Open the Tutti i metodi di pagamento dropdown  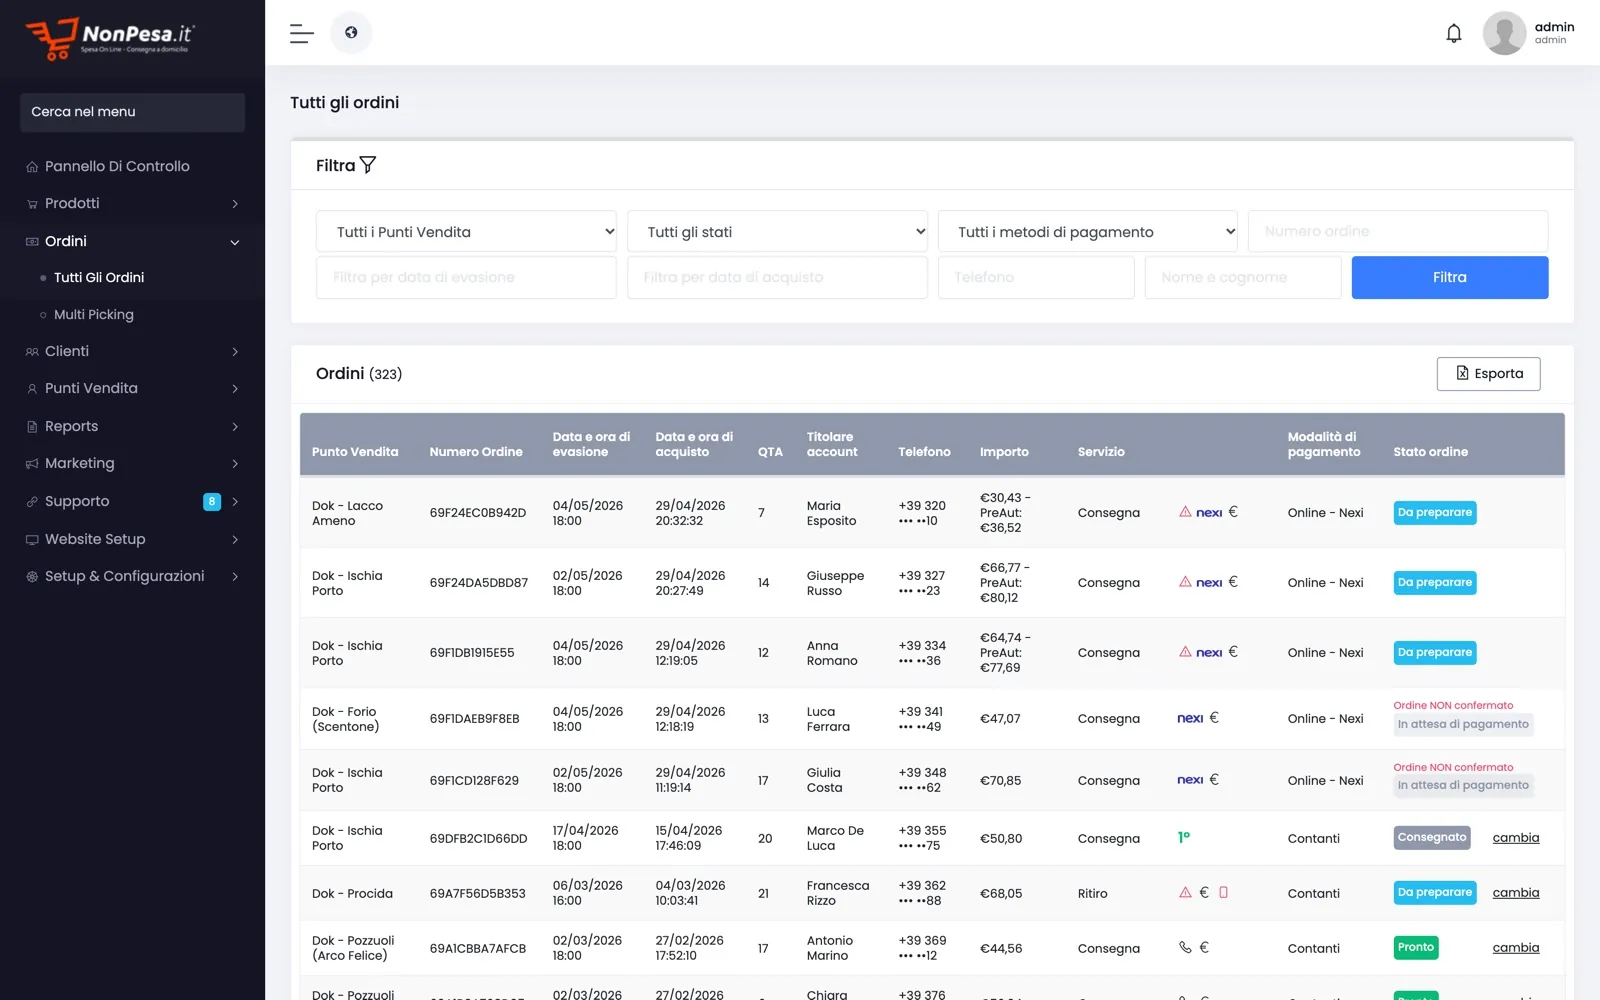[1088, 232]
